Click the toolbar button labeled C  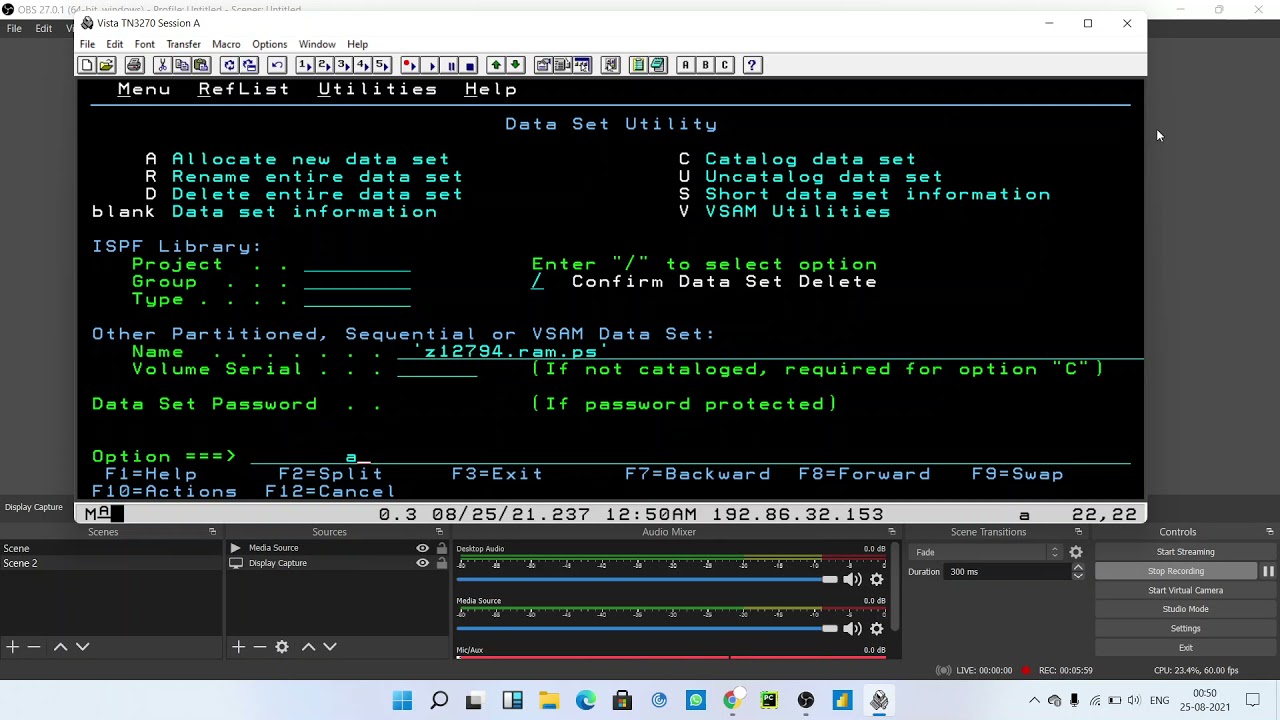coord(725,65)
